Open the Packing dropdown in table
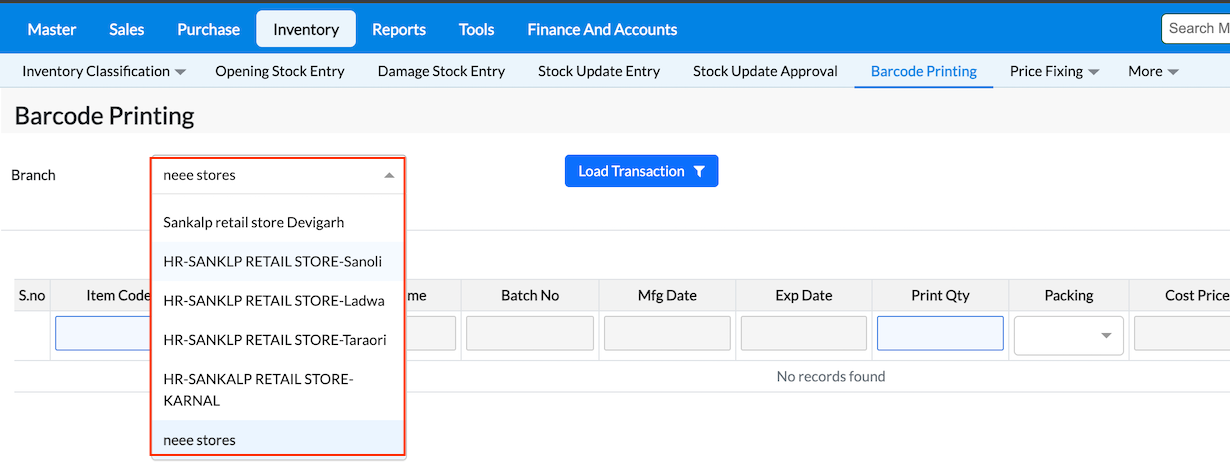This screenshot has height=466, width=1230. [x=1068, y=335]
